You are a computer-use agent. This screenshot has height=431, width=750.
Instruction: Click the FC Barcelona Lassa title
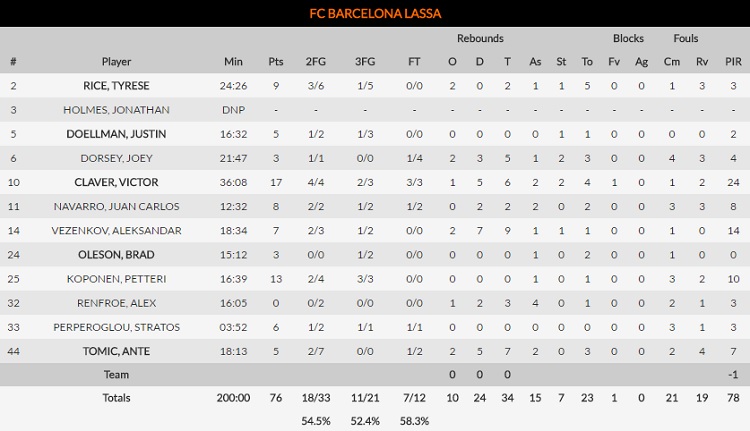pos(375,14)
